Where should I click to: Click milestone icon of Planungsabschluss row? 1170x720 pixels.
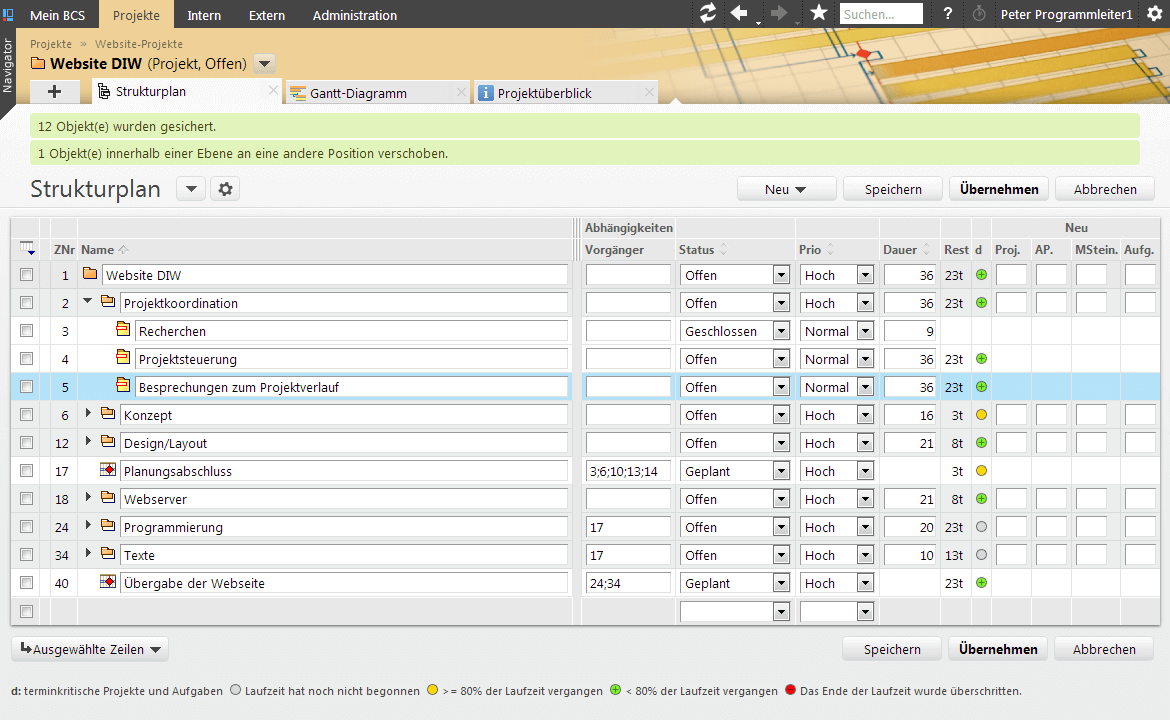(108, 469)
